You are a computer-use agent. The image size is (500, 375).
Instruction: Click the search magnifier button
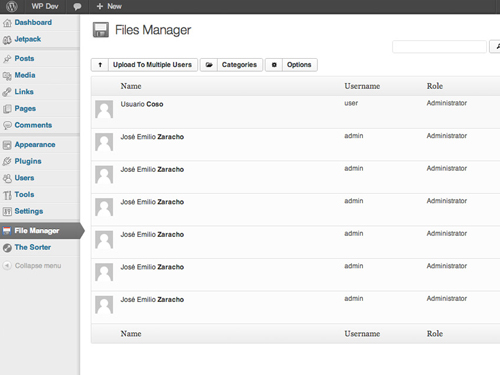[x=496, y=46]
